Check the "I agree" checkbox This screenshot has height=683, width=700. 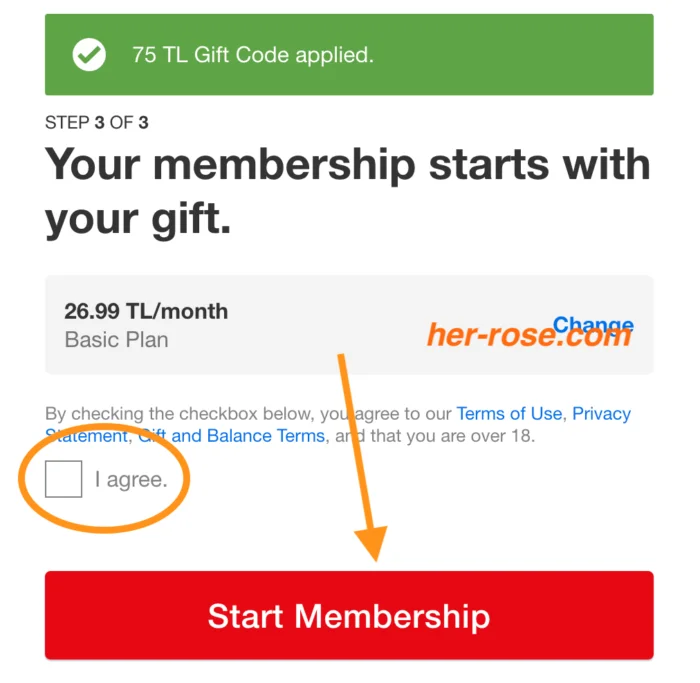[64, 480]
